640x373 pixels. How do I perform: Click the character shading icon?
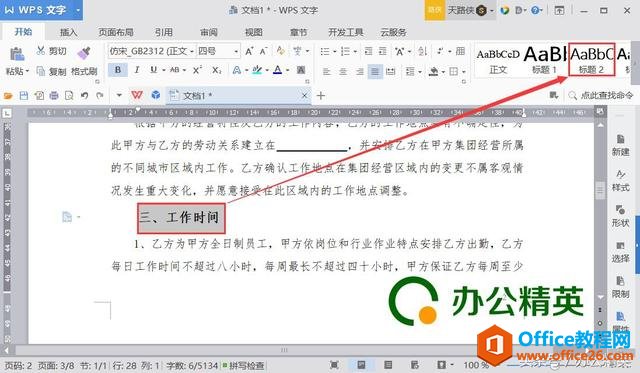tap(301, 70)
